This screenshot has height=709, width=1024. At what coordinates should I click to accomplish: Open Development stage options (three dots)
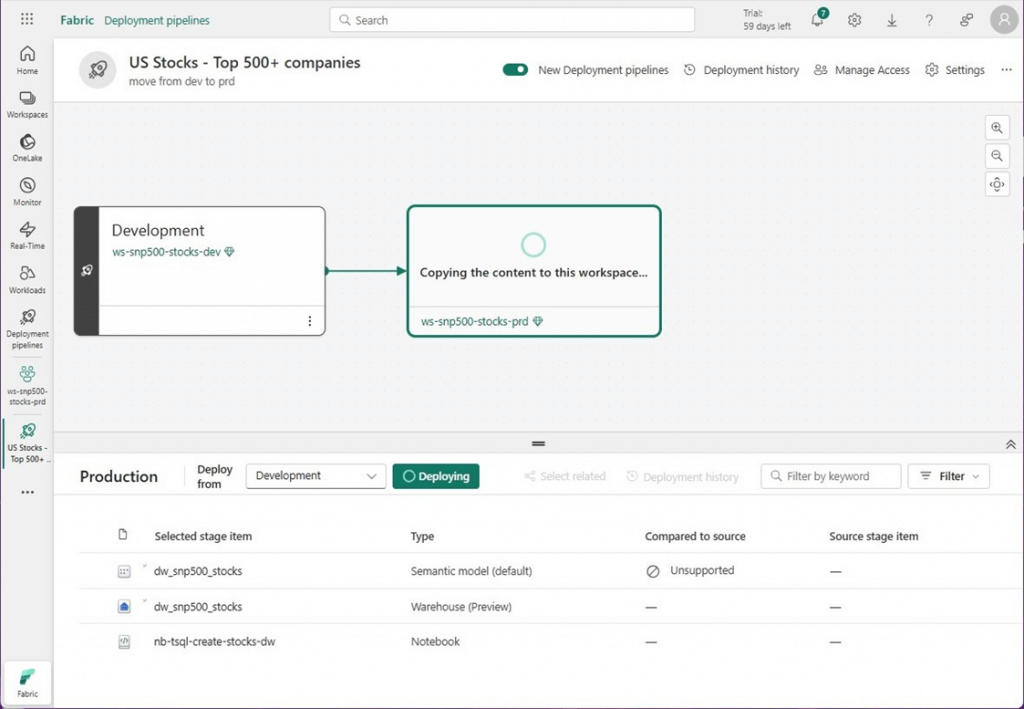pos(310,321)
